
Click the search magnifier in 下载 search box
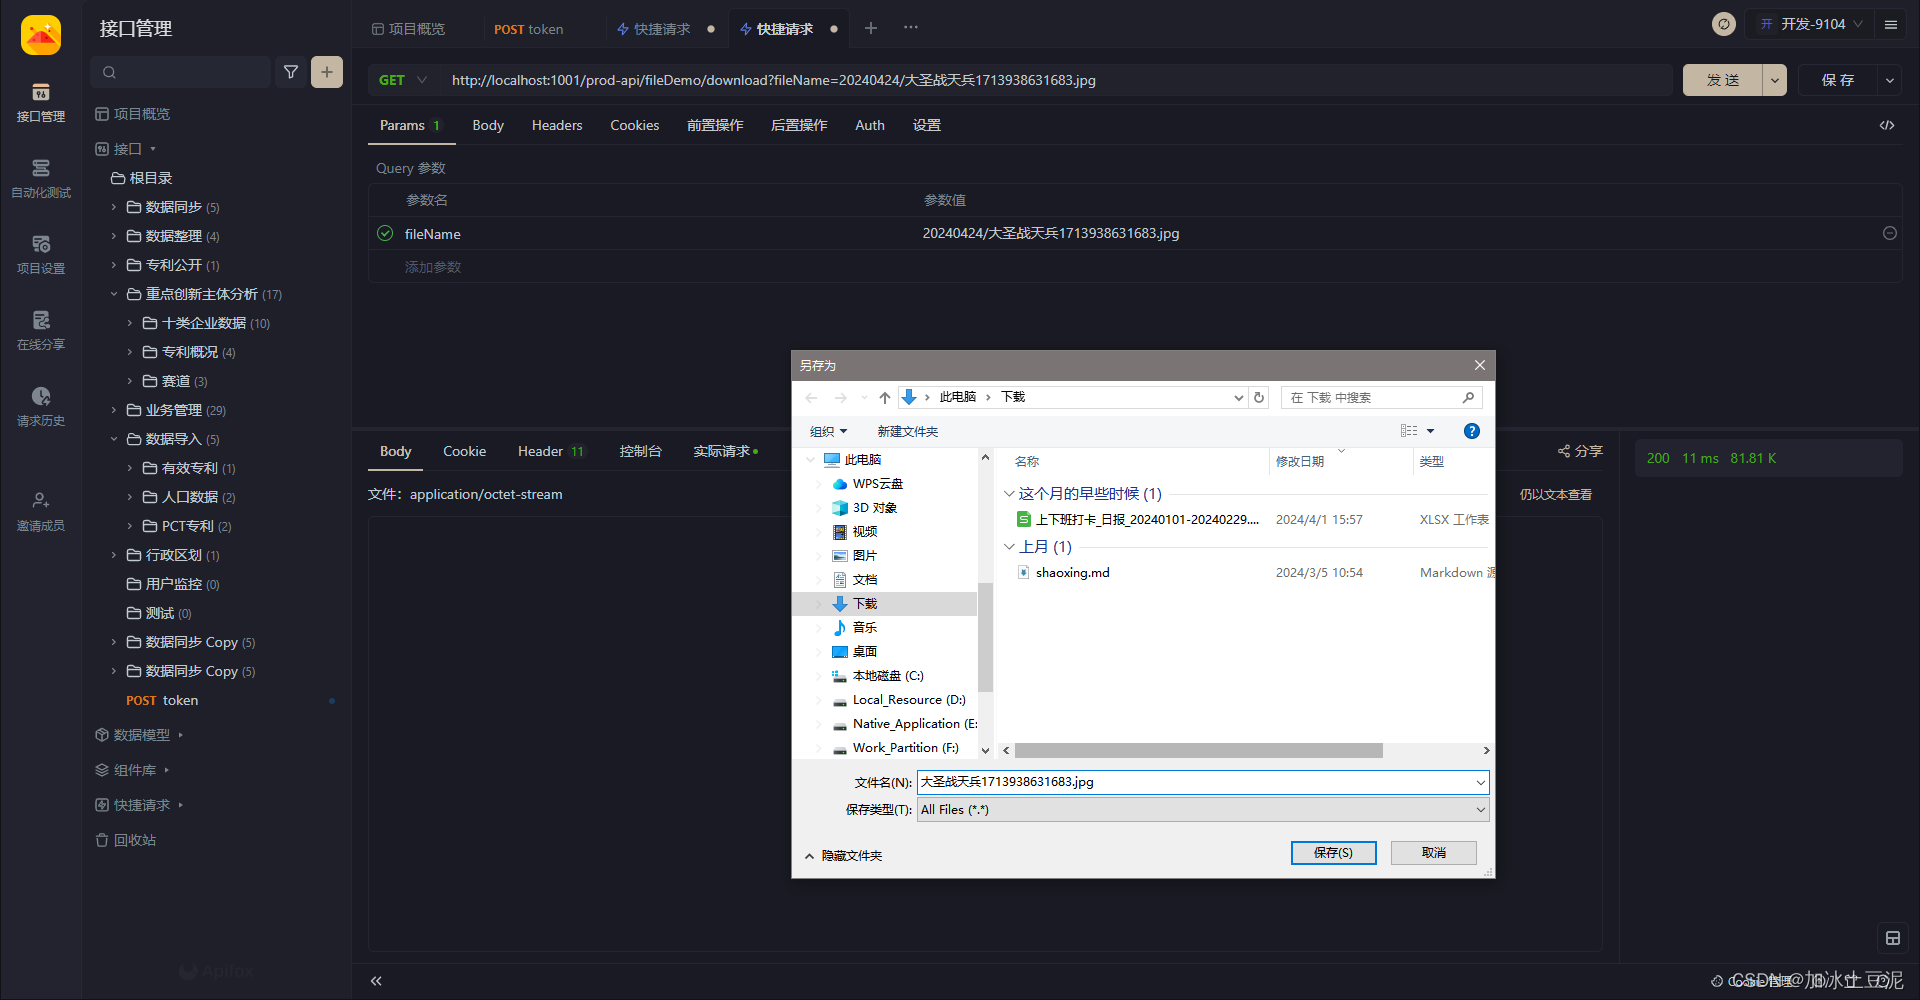pyautogui.click(x=1468, y=398)
